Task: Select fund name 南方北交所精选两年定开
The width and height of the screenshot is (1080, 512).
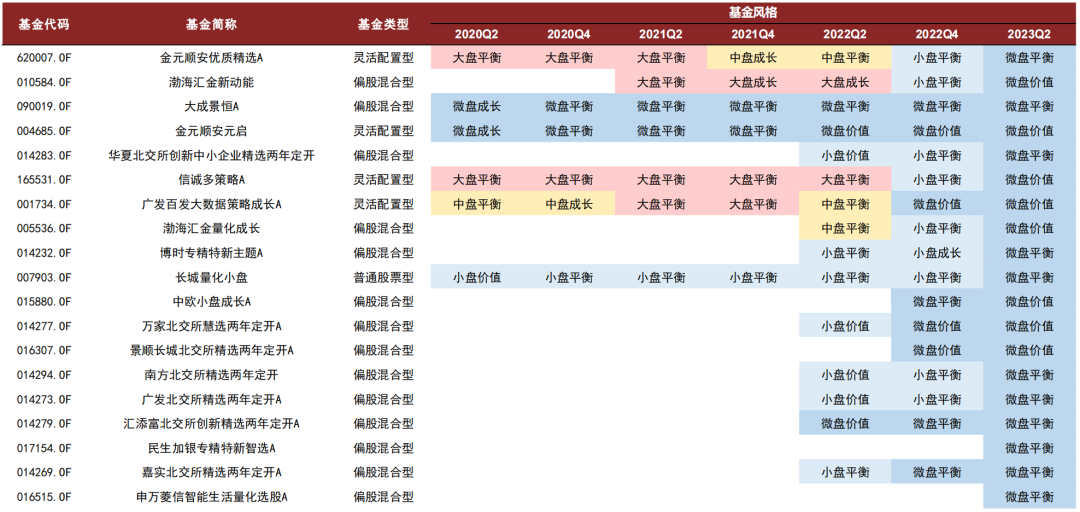Action: (212, 375)
